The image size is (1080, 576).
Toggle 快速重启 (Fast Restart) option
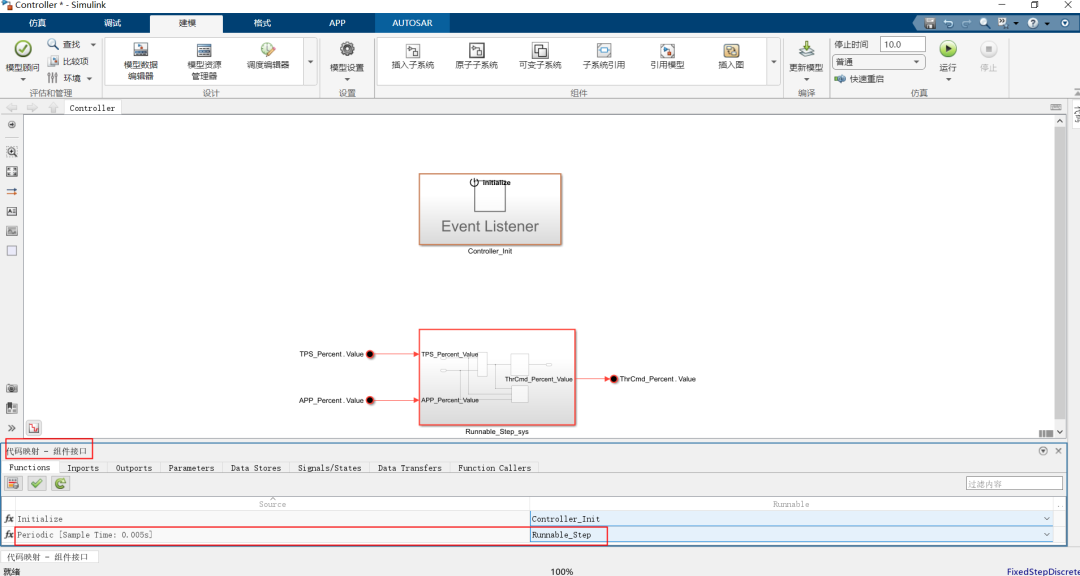[866, 79]
